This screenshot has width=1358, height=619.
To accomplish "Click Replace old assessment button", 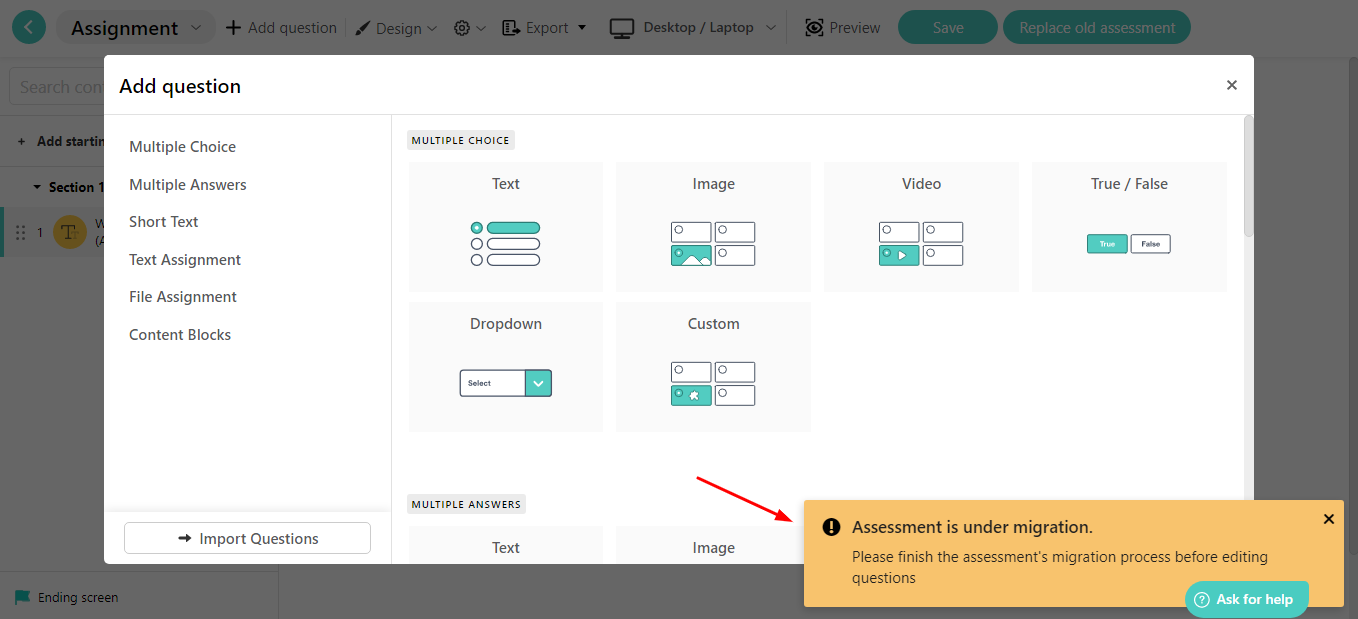I will [1097, 28].
